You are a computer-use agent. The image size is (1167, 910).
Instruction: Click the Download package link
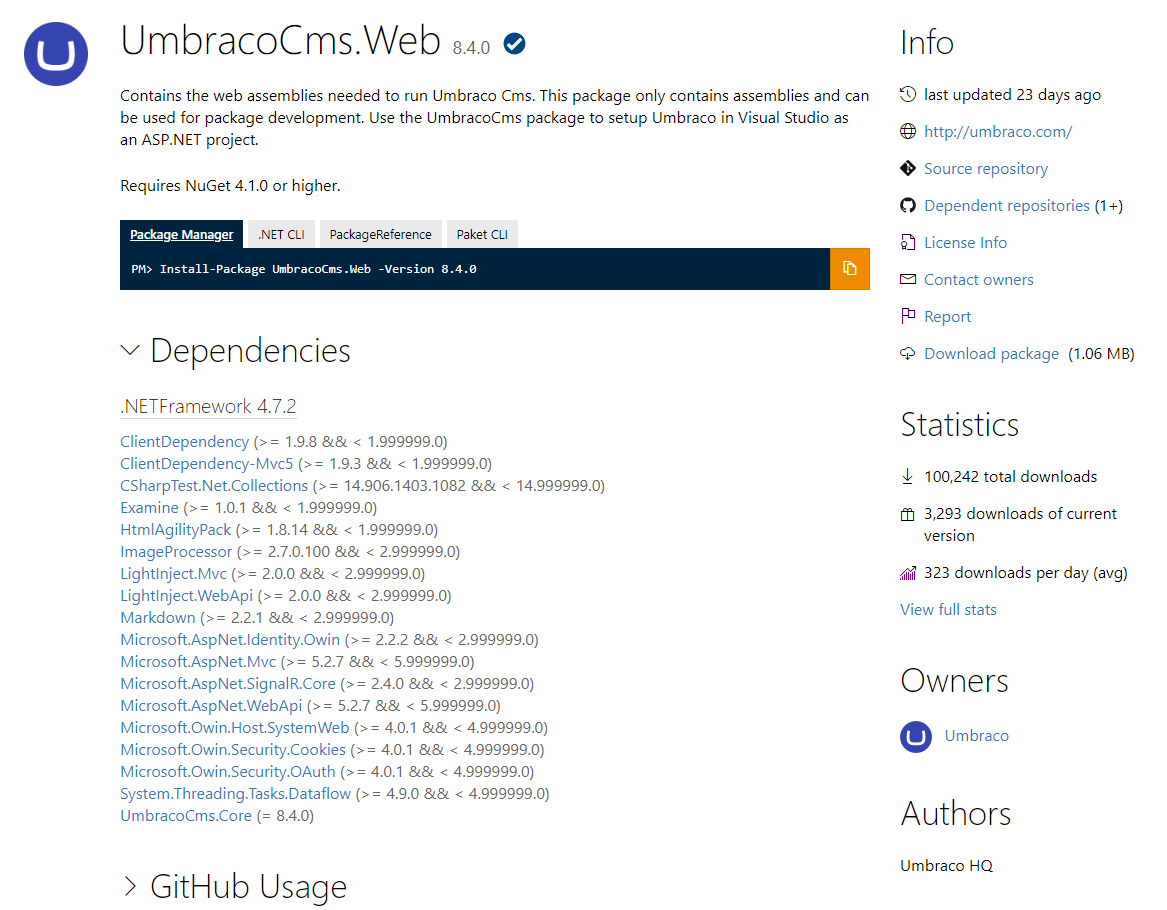[x=991, y=354]
